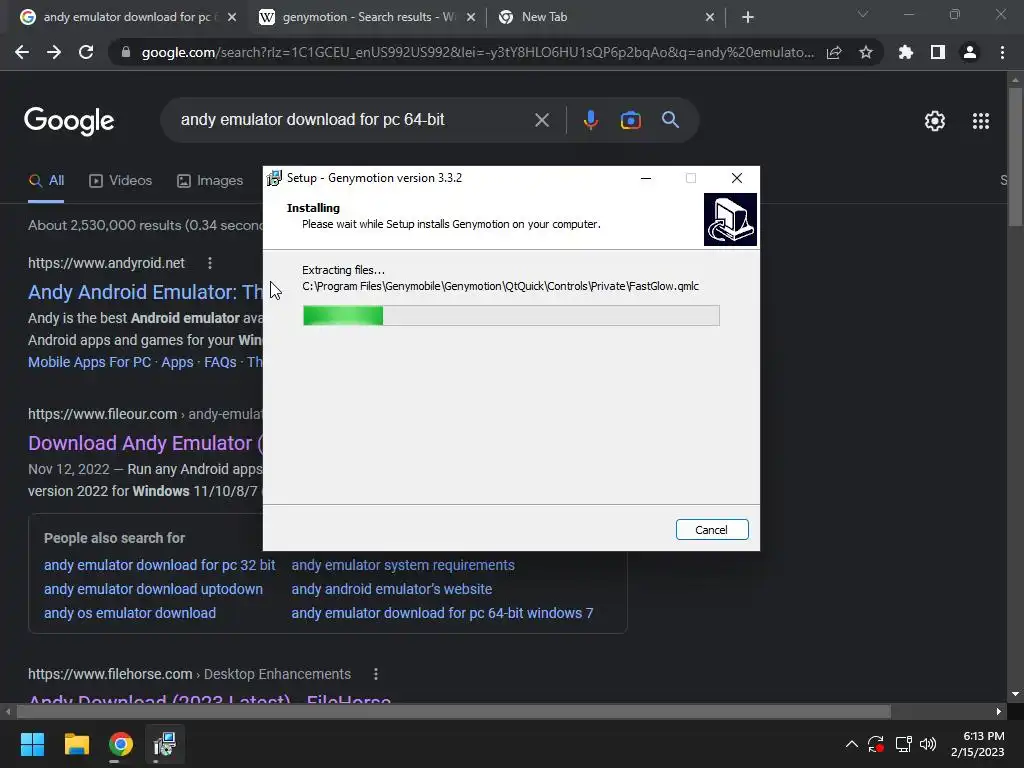
Task: Open Download Andy Emulator fileour link
Action: 145,443
